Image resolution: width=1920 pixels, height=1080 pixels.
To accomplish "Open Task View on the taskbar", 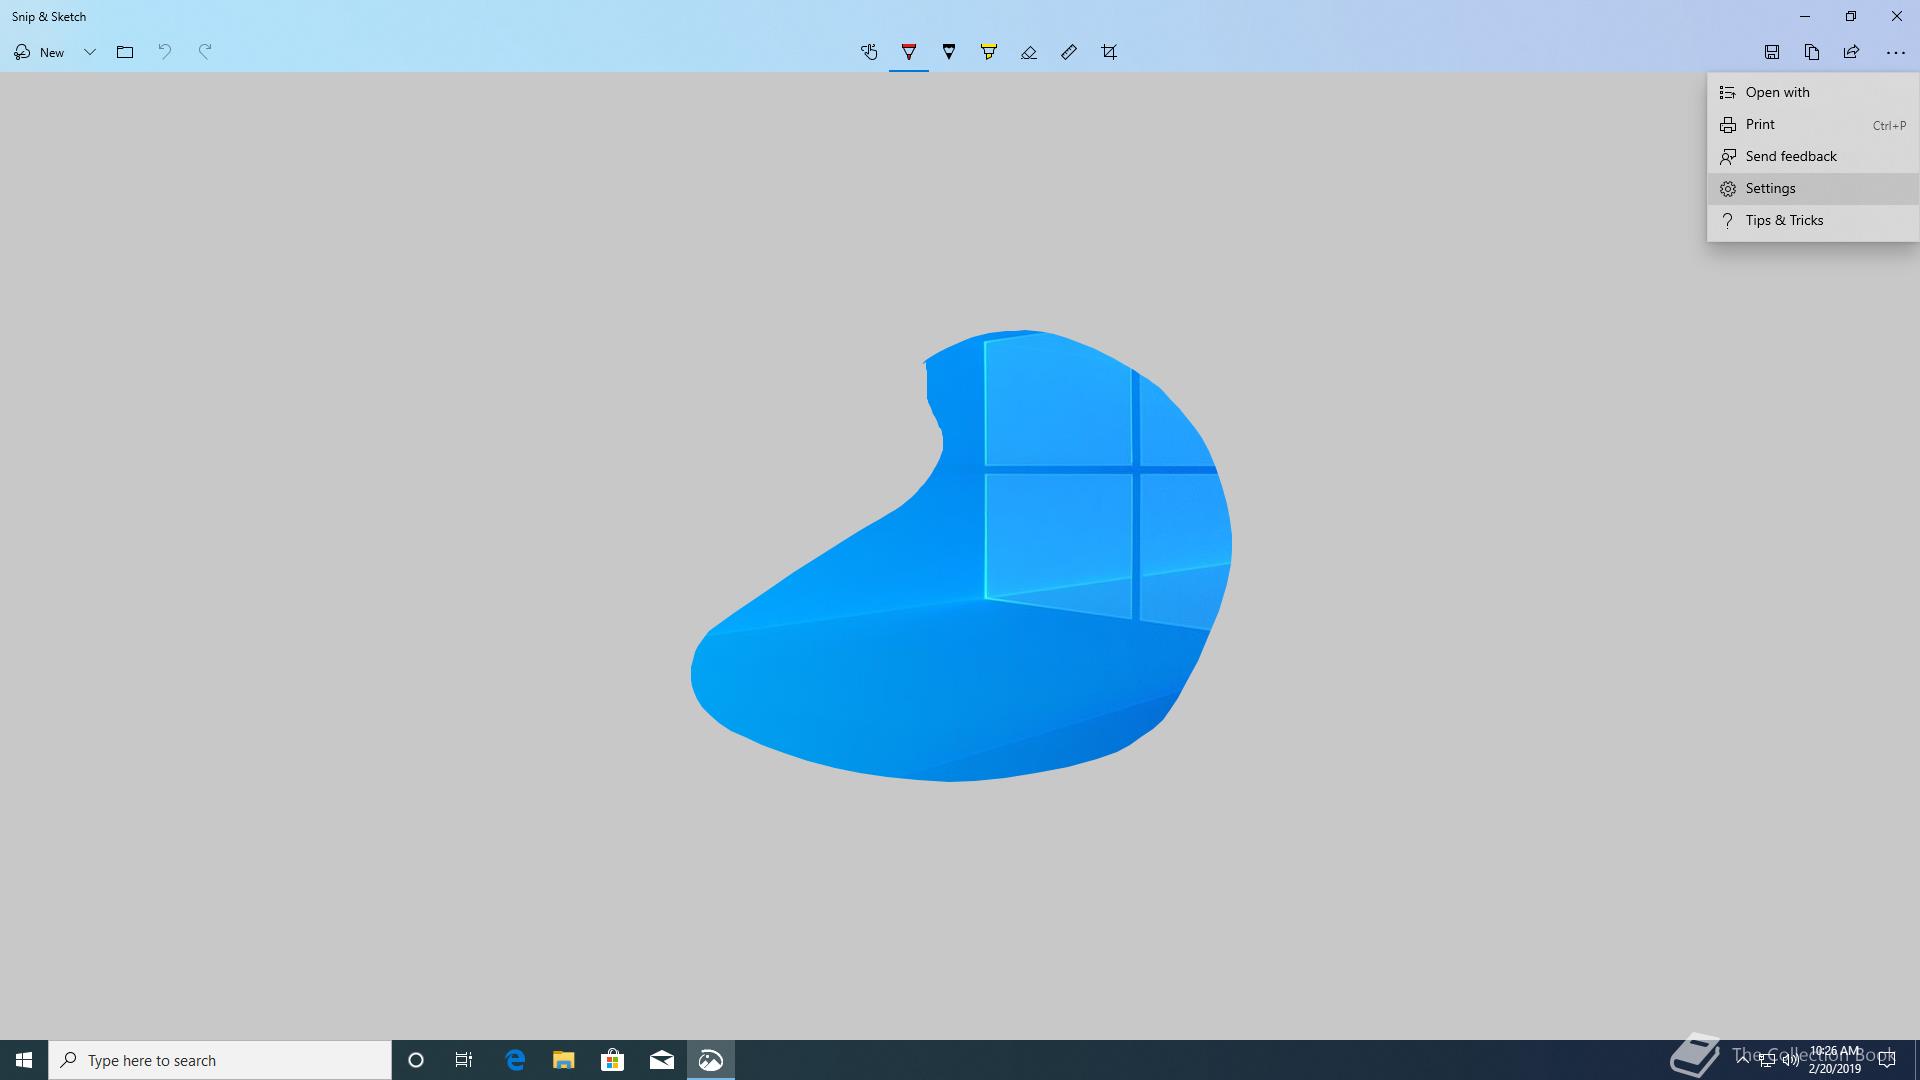I will (x=464, y=1060).
